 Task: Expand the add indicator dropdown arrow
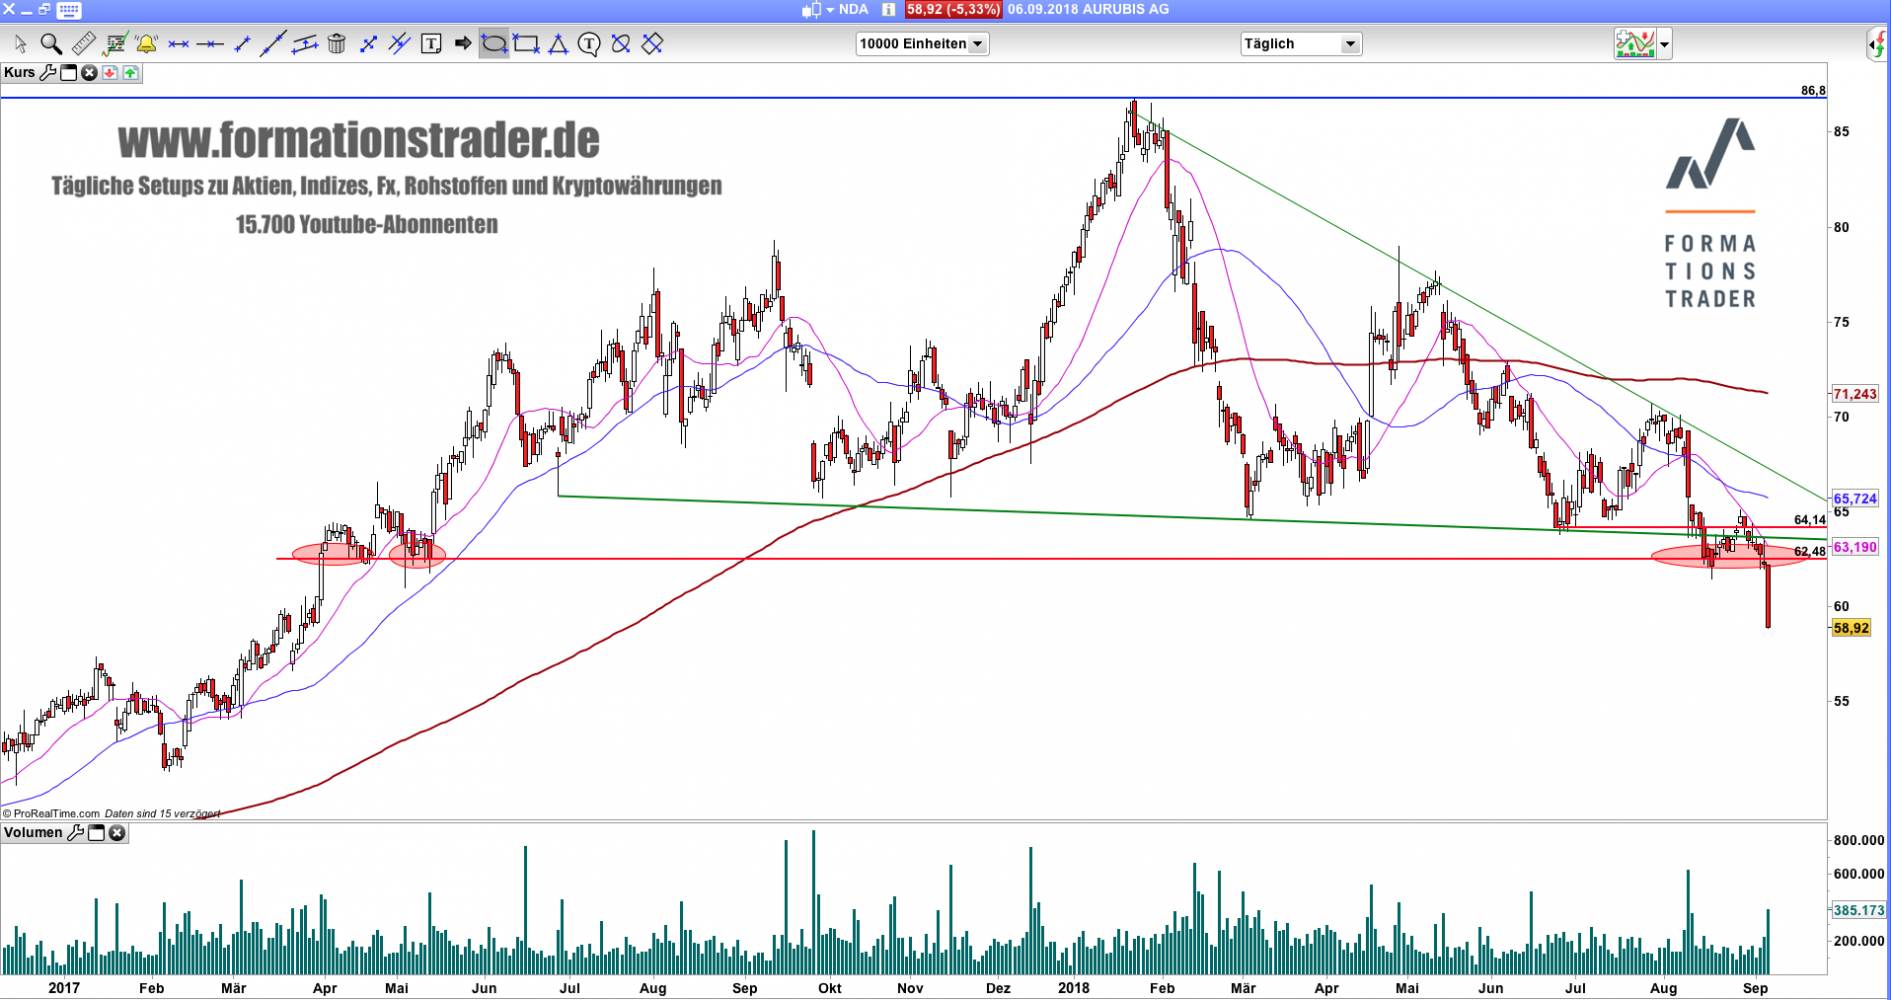1664,44
